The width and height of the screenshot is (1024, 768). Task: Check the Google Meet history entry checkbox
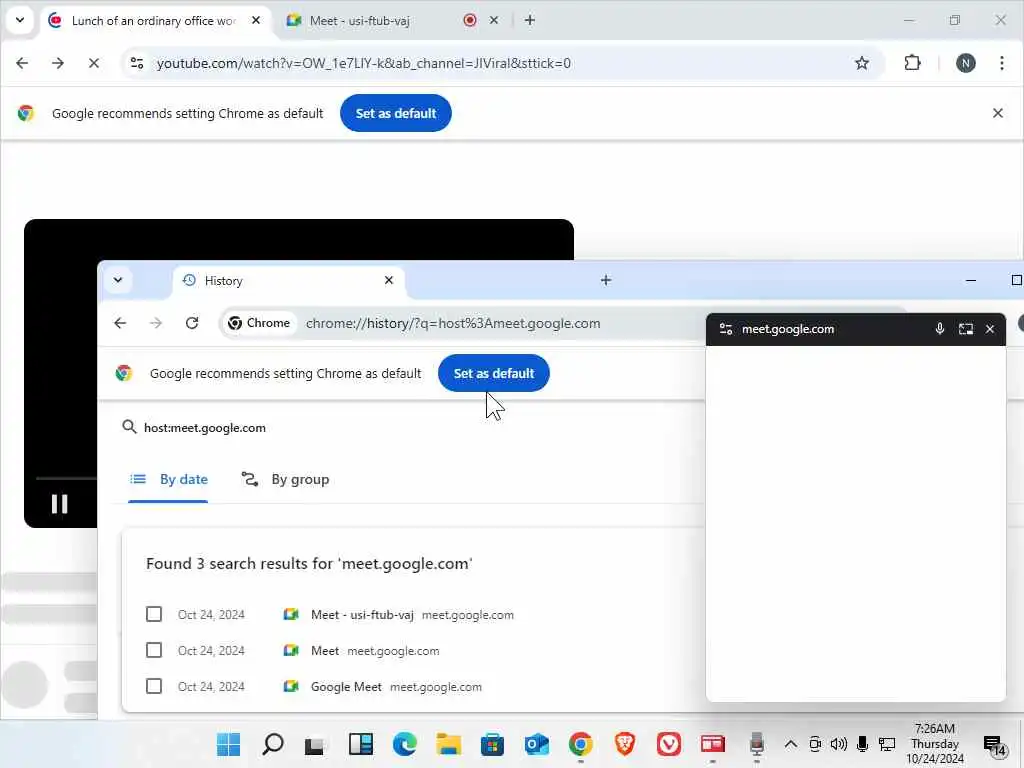[x=154, y=686]
